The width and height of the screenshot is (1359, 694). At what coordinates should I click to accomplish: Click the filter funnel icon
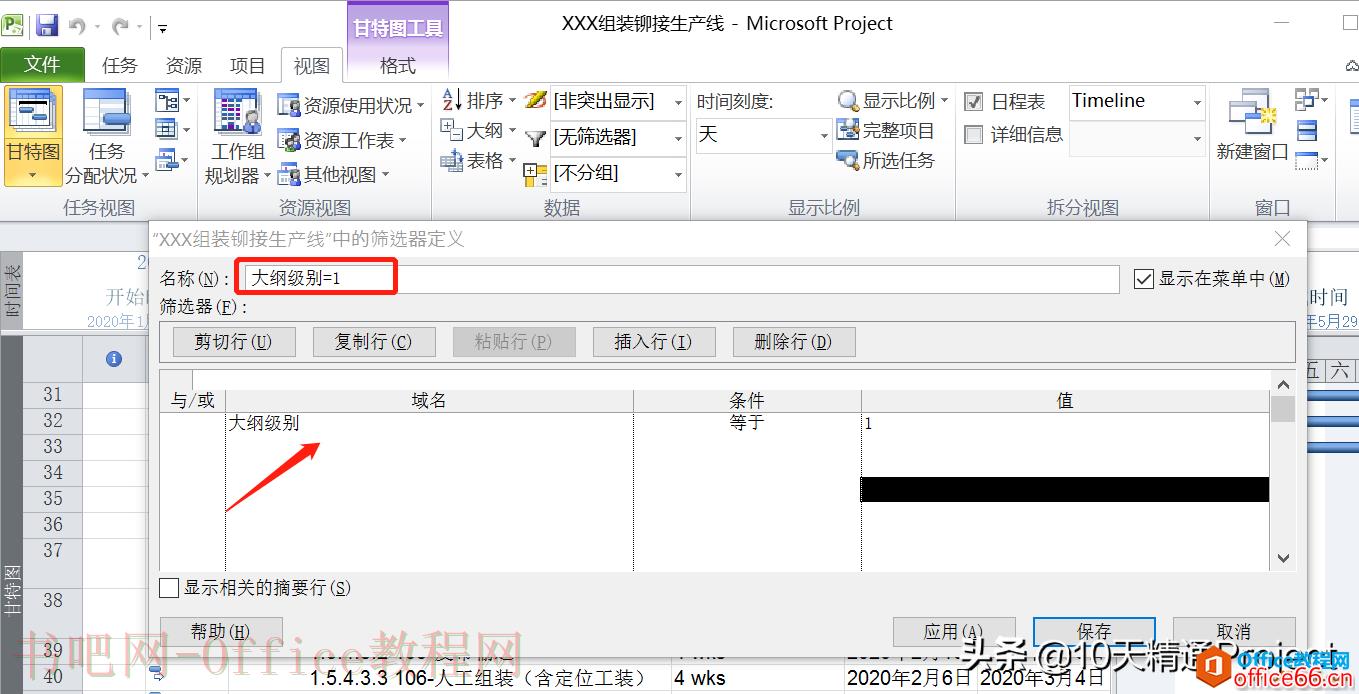point(536,138)
